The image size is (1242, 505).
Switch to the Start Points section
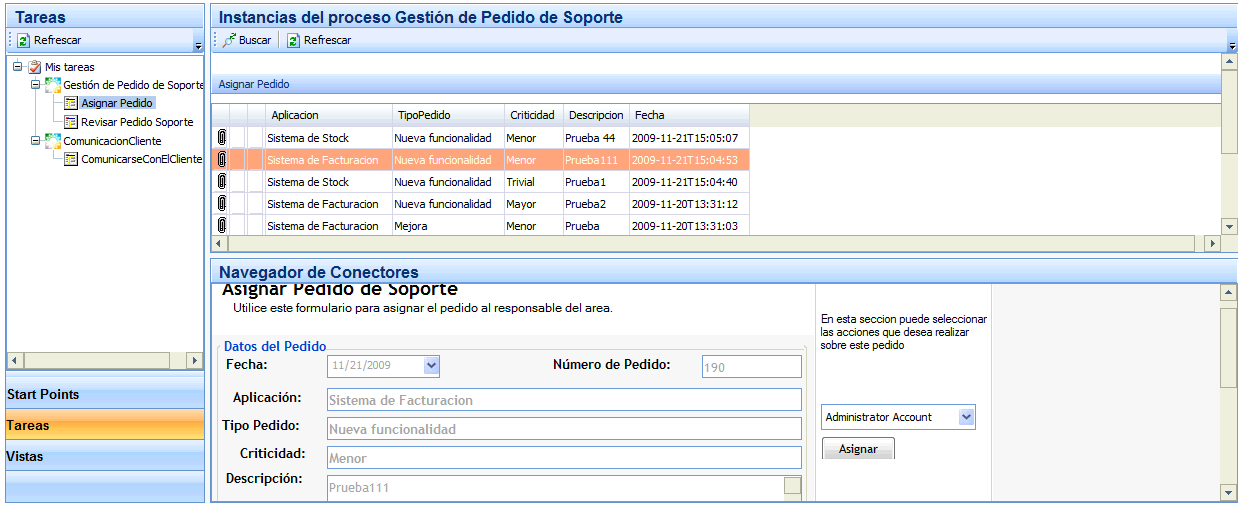click(43, 395)
